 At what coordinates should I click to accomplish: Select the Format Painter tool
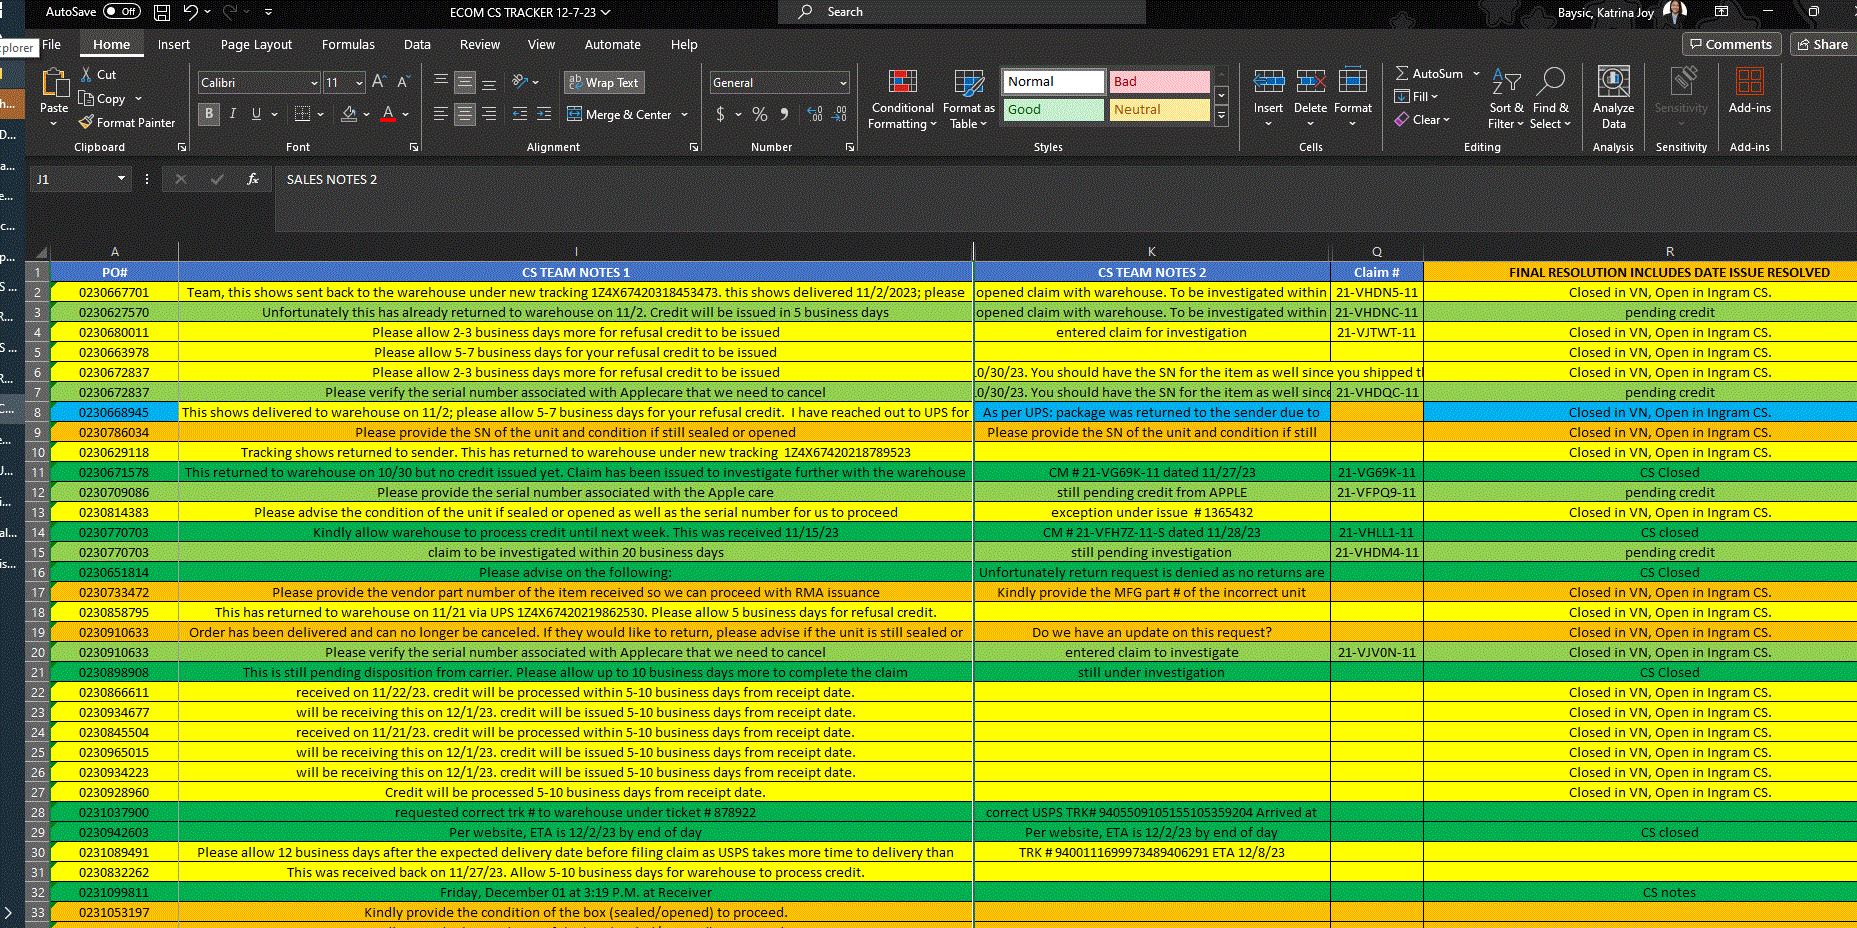pos(127,123)
